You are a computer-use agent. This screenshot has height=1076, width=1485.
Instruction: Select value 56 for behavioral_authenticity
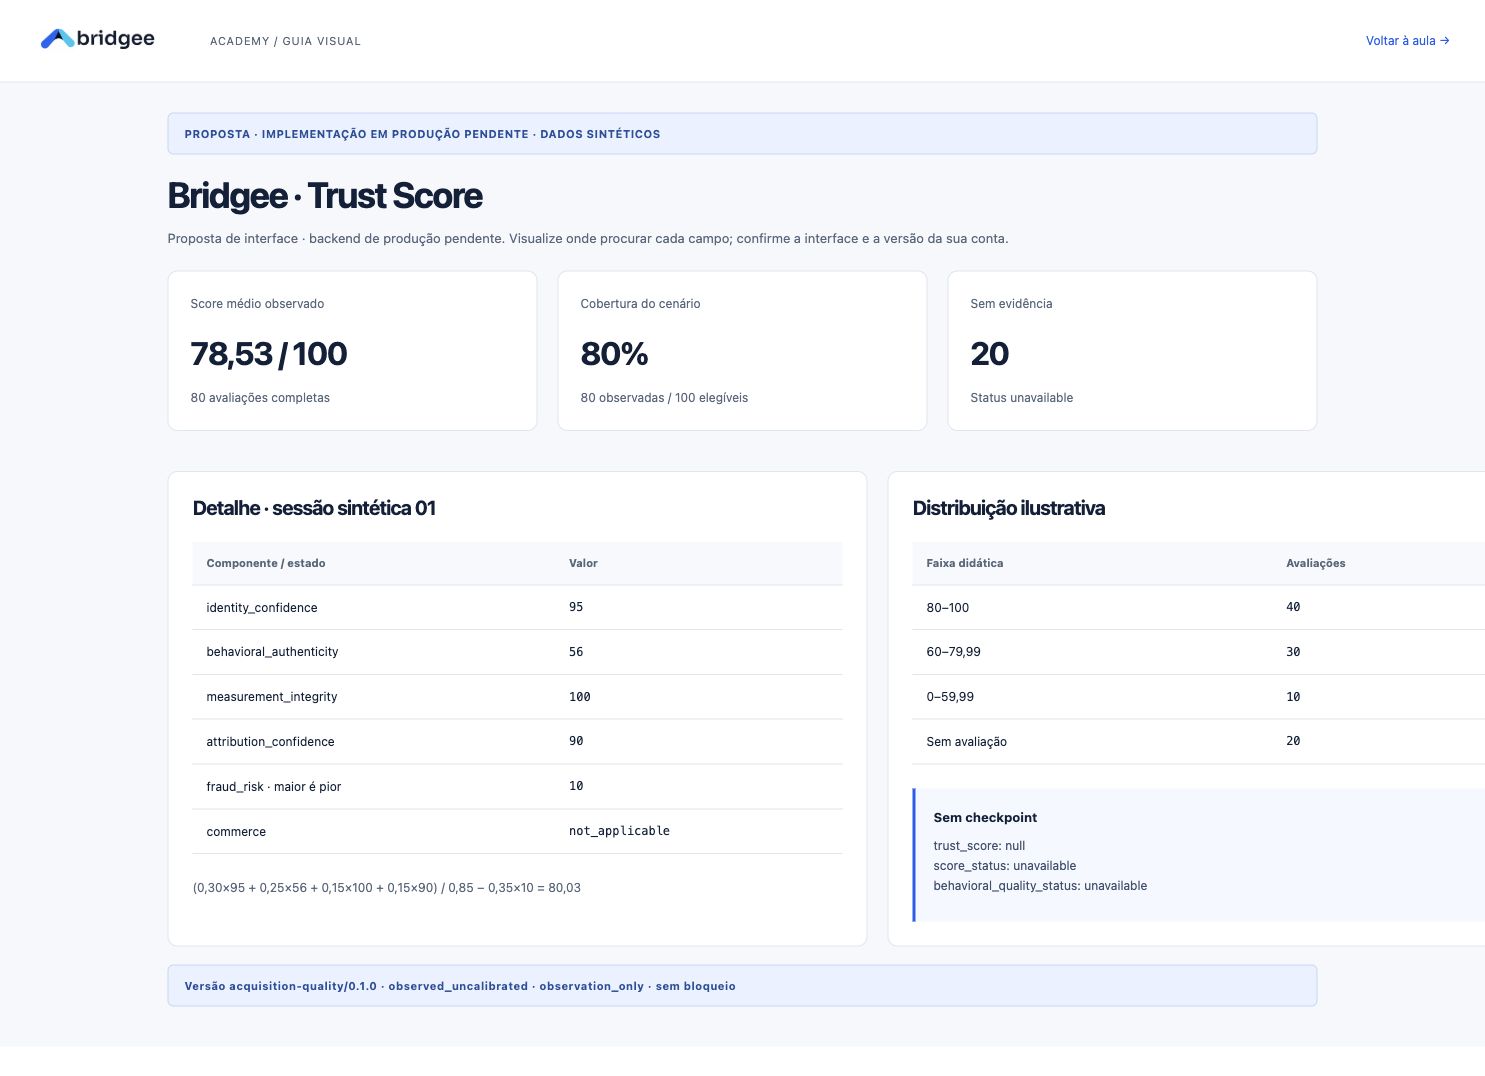576,652
